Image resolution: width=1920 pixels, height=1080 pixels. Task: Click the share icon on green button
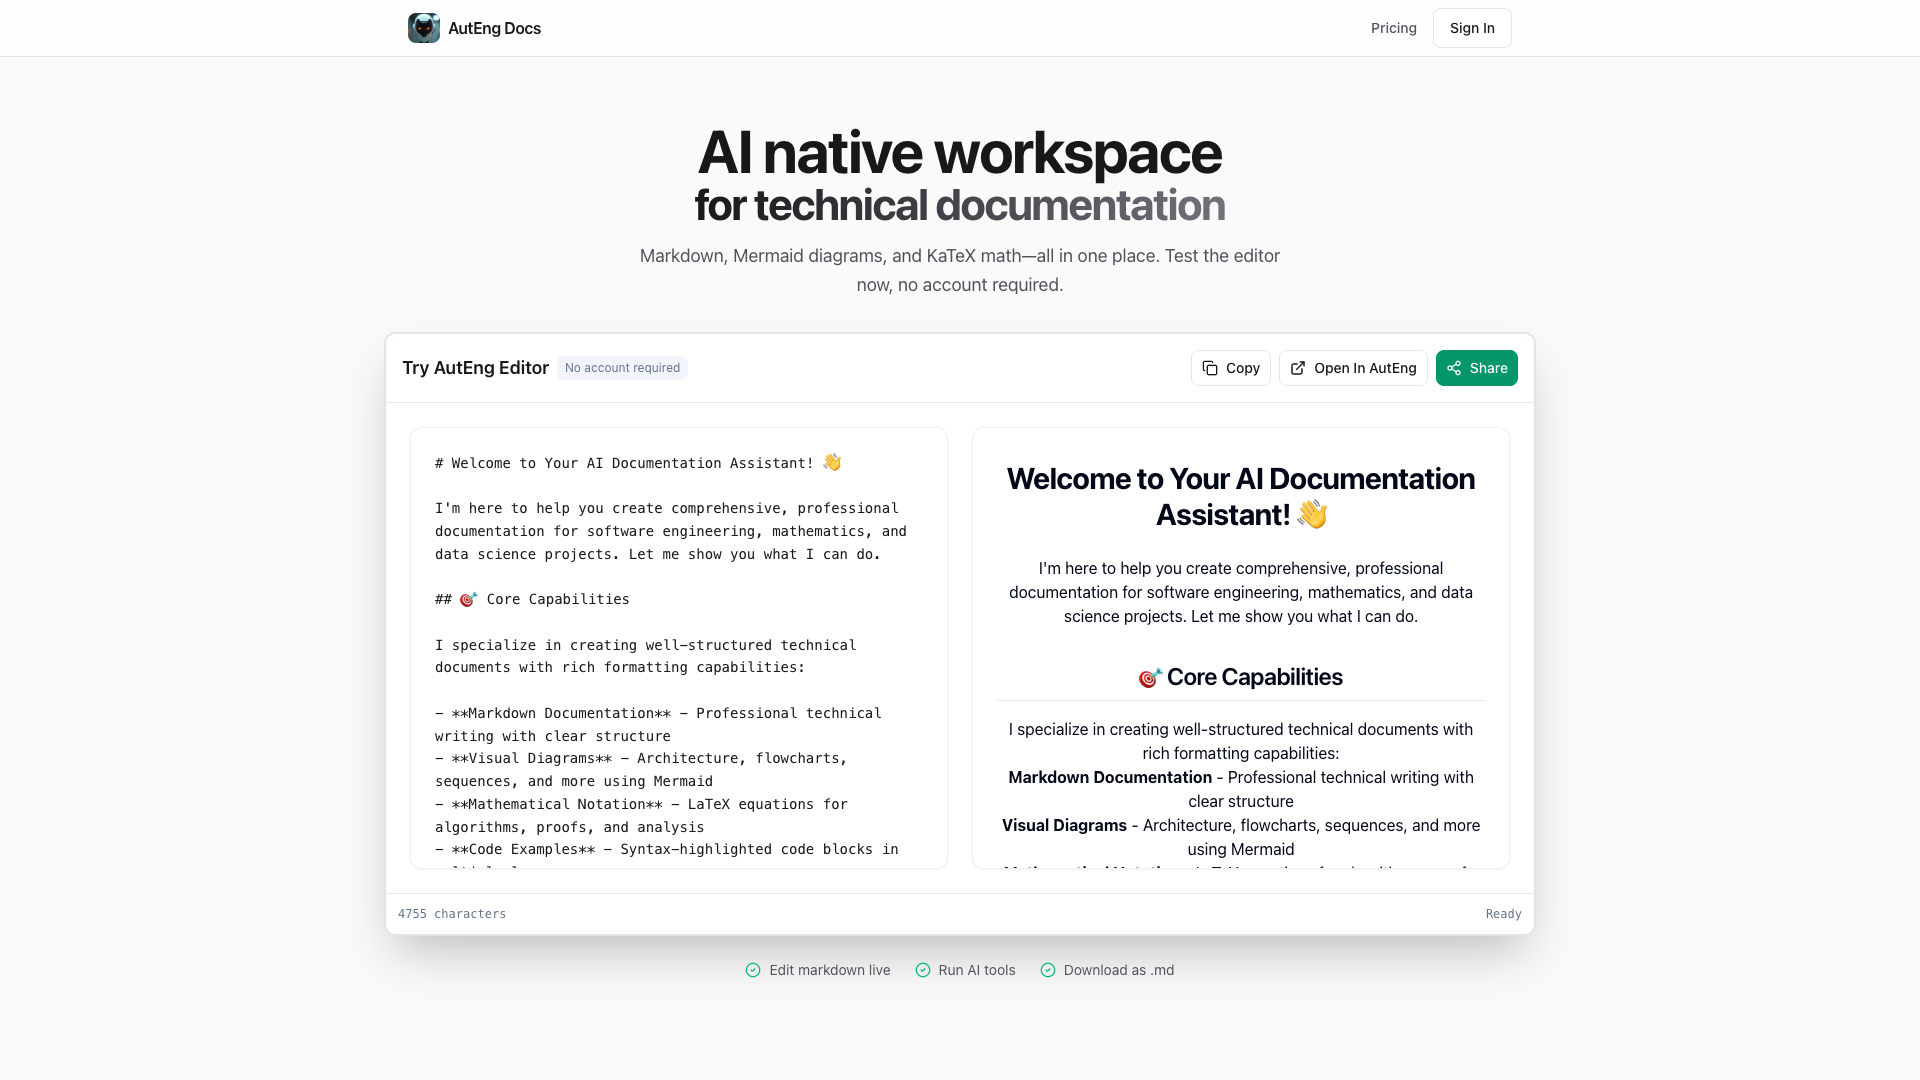(x=1454, y=368)
